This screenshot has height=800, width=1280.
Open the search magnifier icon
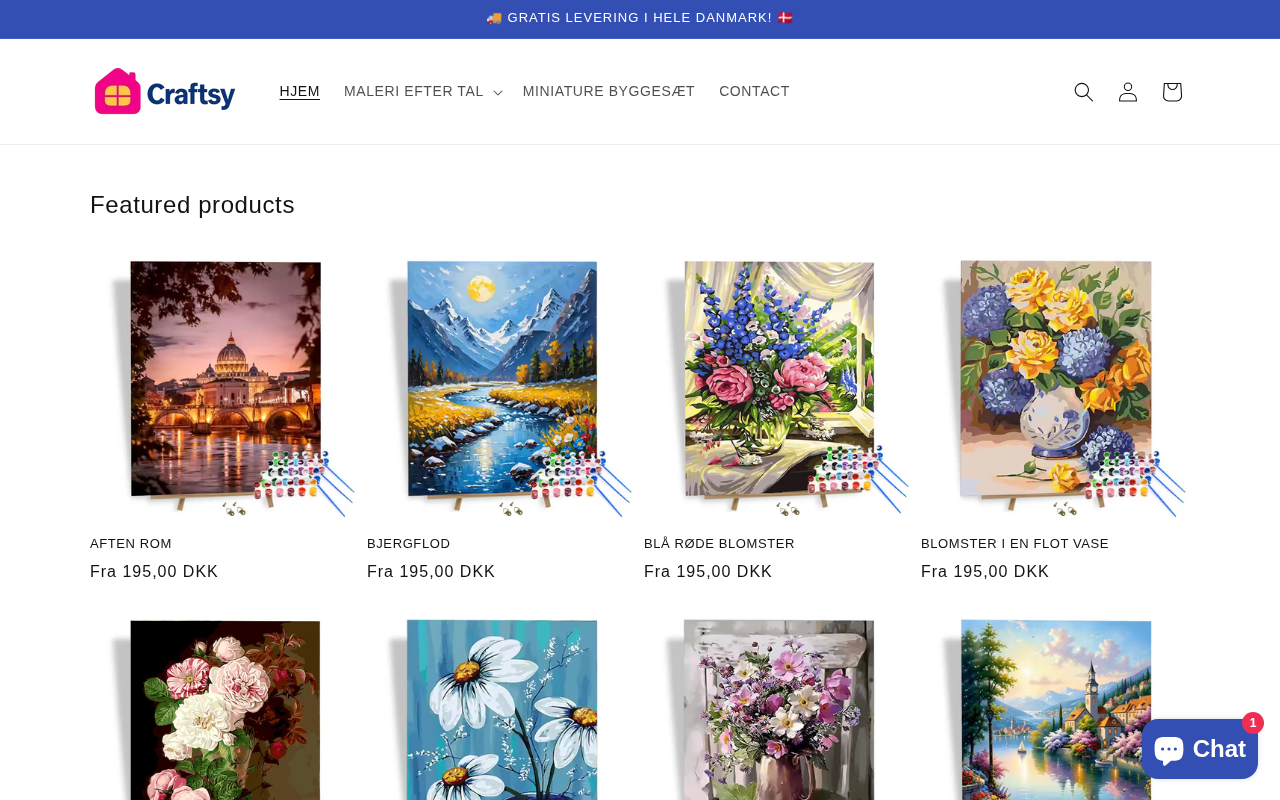coord(1084,92)
